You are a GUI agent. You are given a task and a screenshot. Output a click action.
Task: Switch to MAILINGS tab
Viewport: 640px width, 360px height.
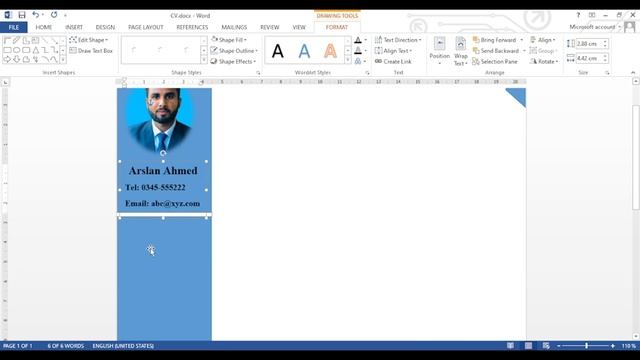click(x=234, y=27)
